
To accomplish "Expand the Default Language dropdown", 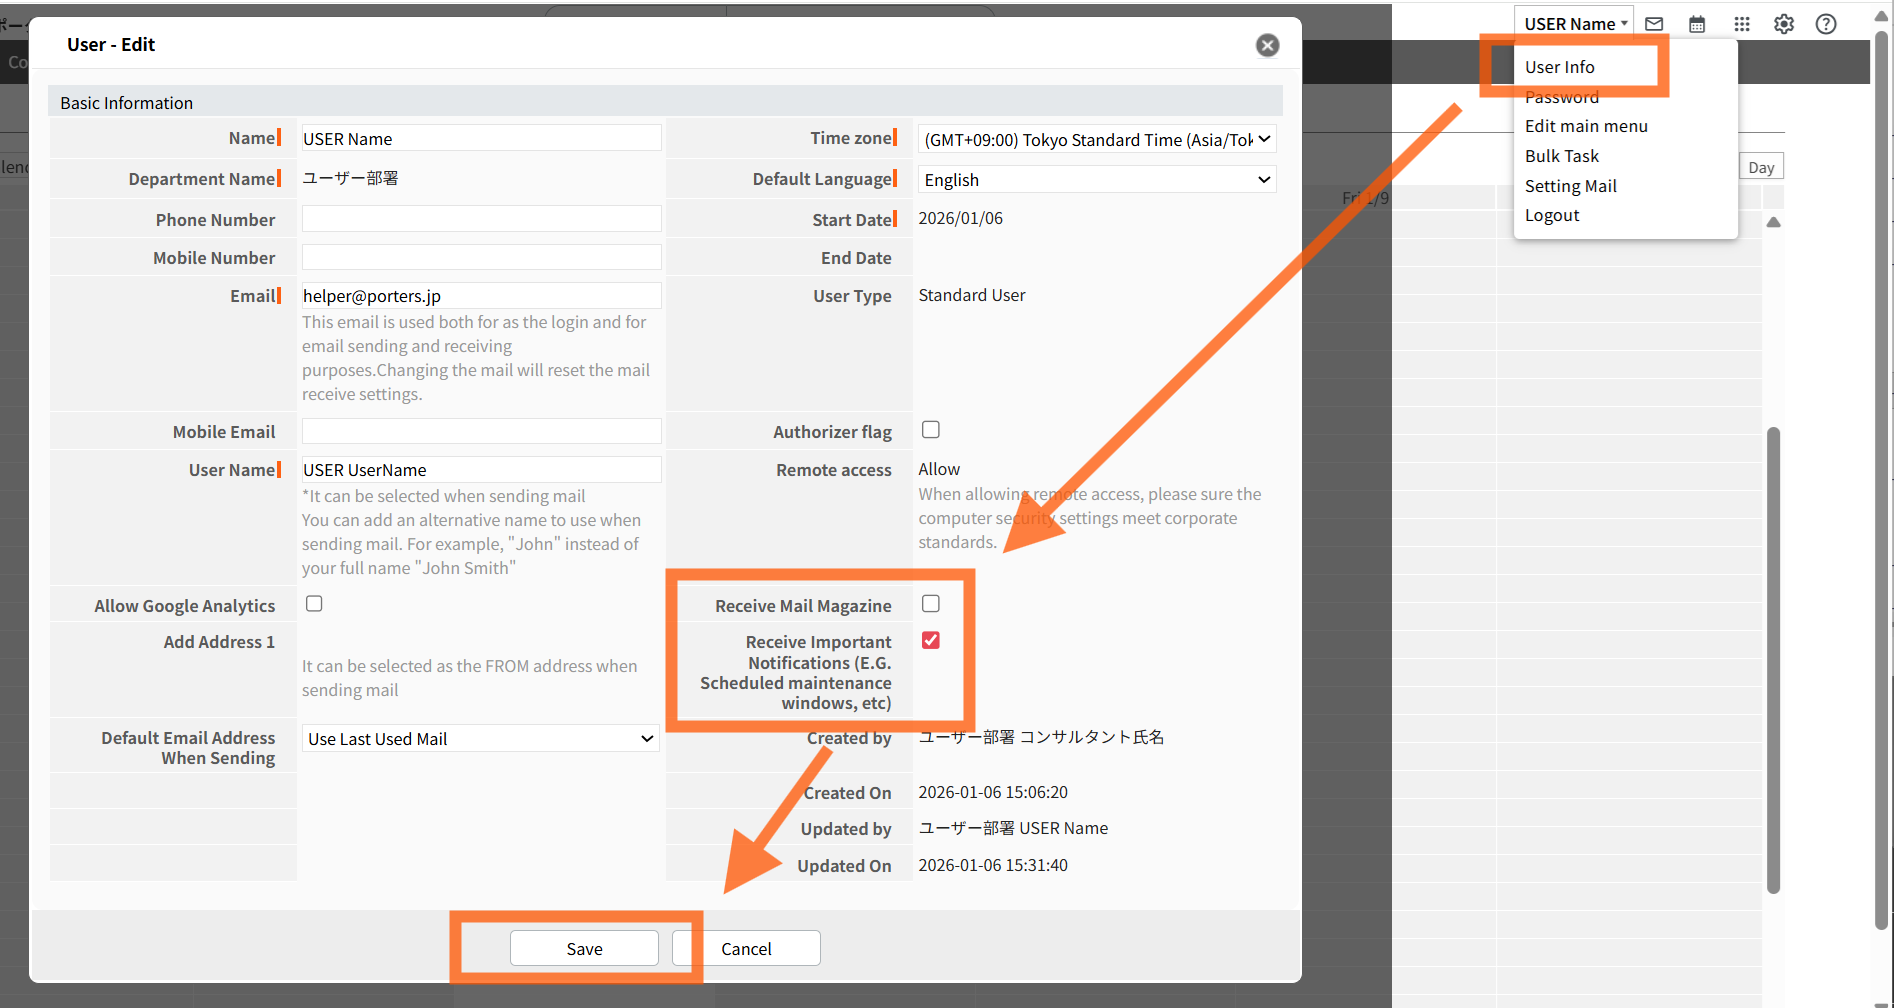I will (x=1096, y=180).
